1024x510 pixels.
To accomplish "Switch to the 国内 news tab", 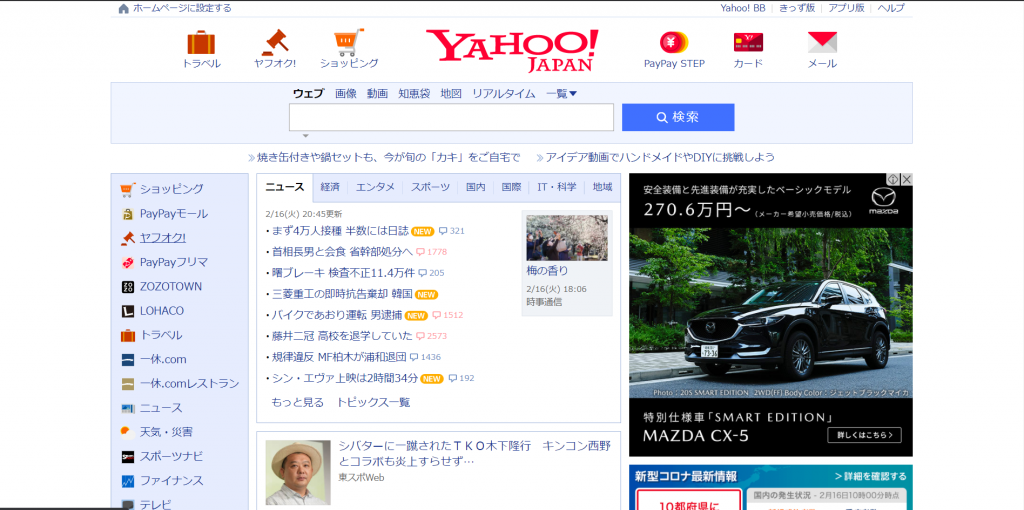I will pos(475,187).
